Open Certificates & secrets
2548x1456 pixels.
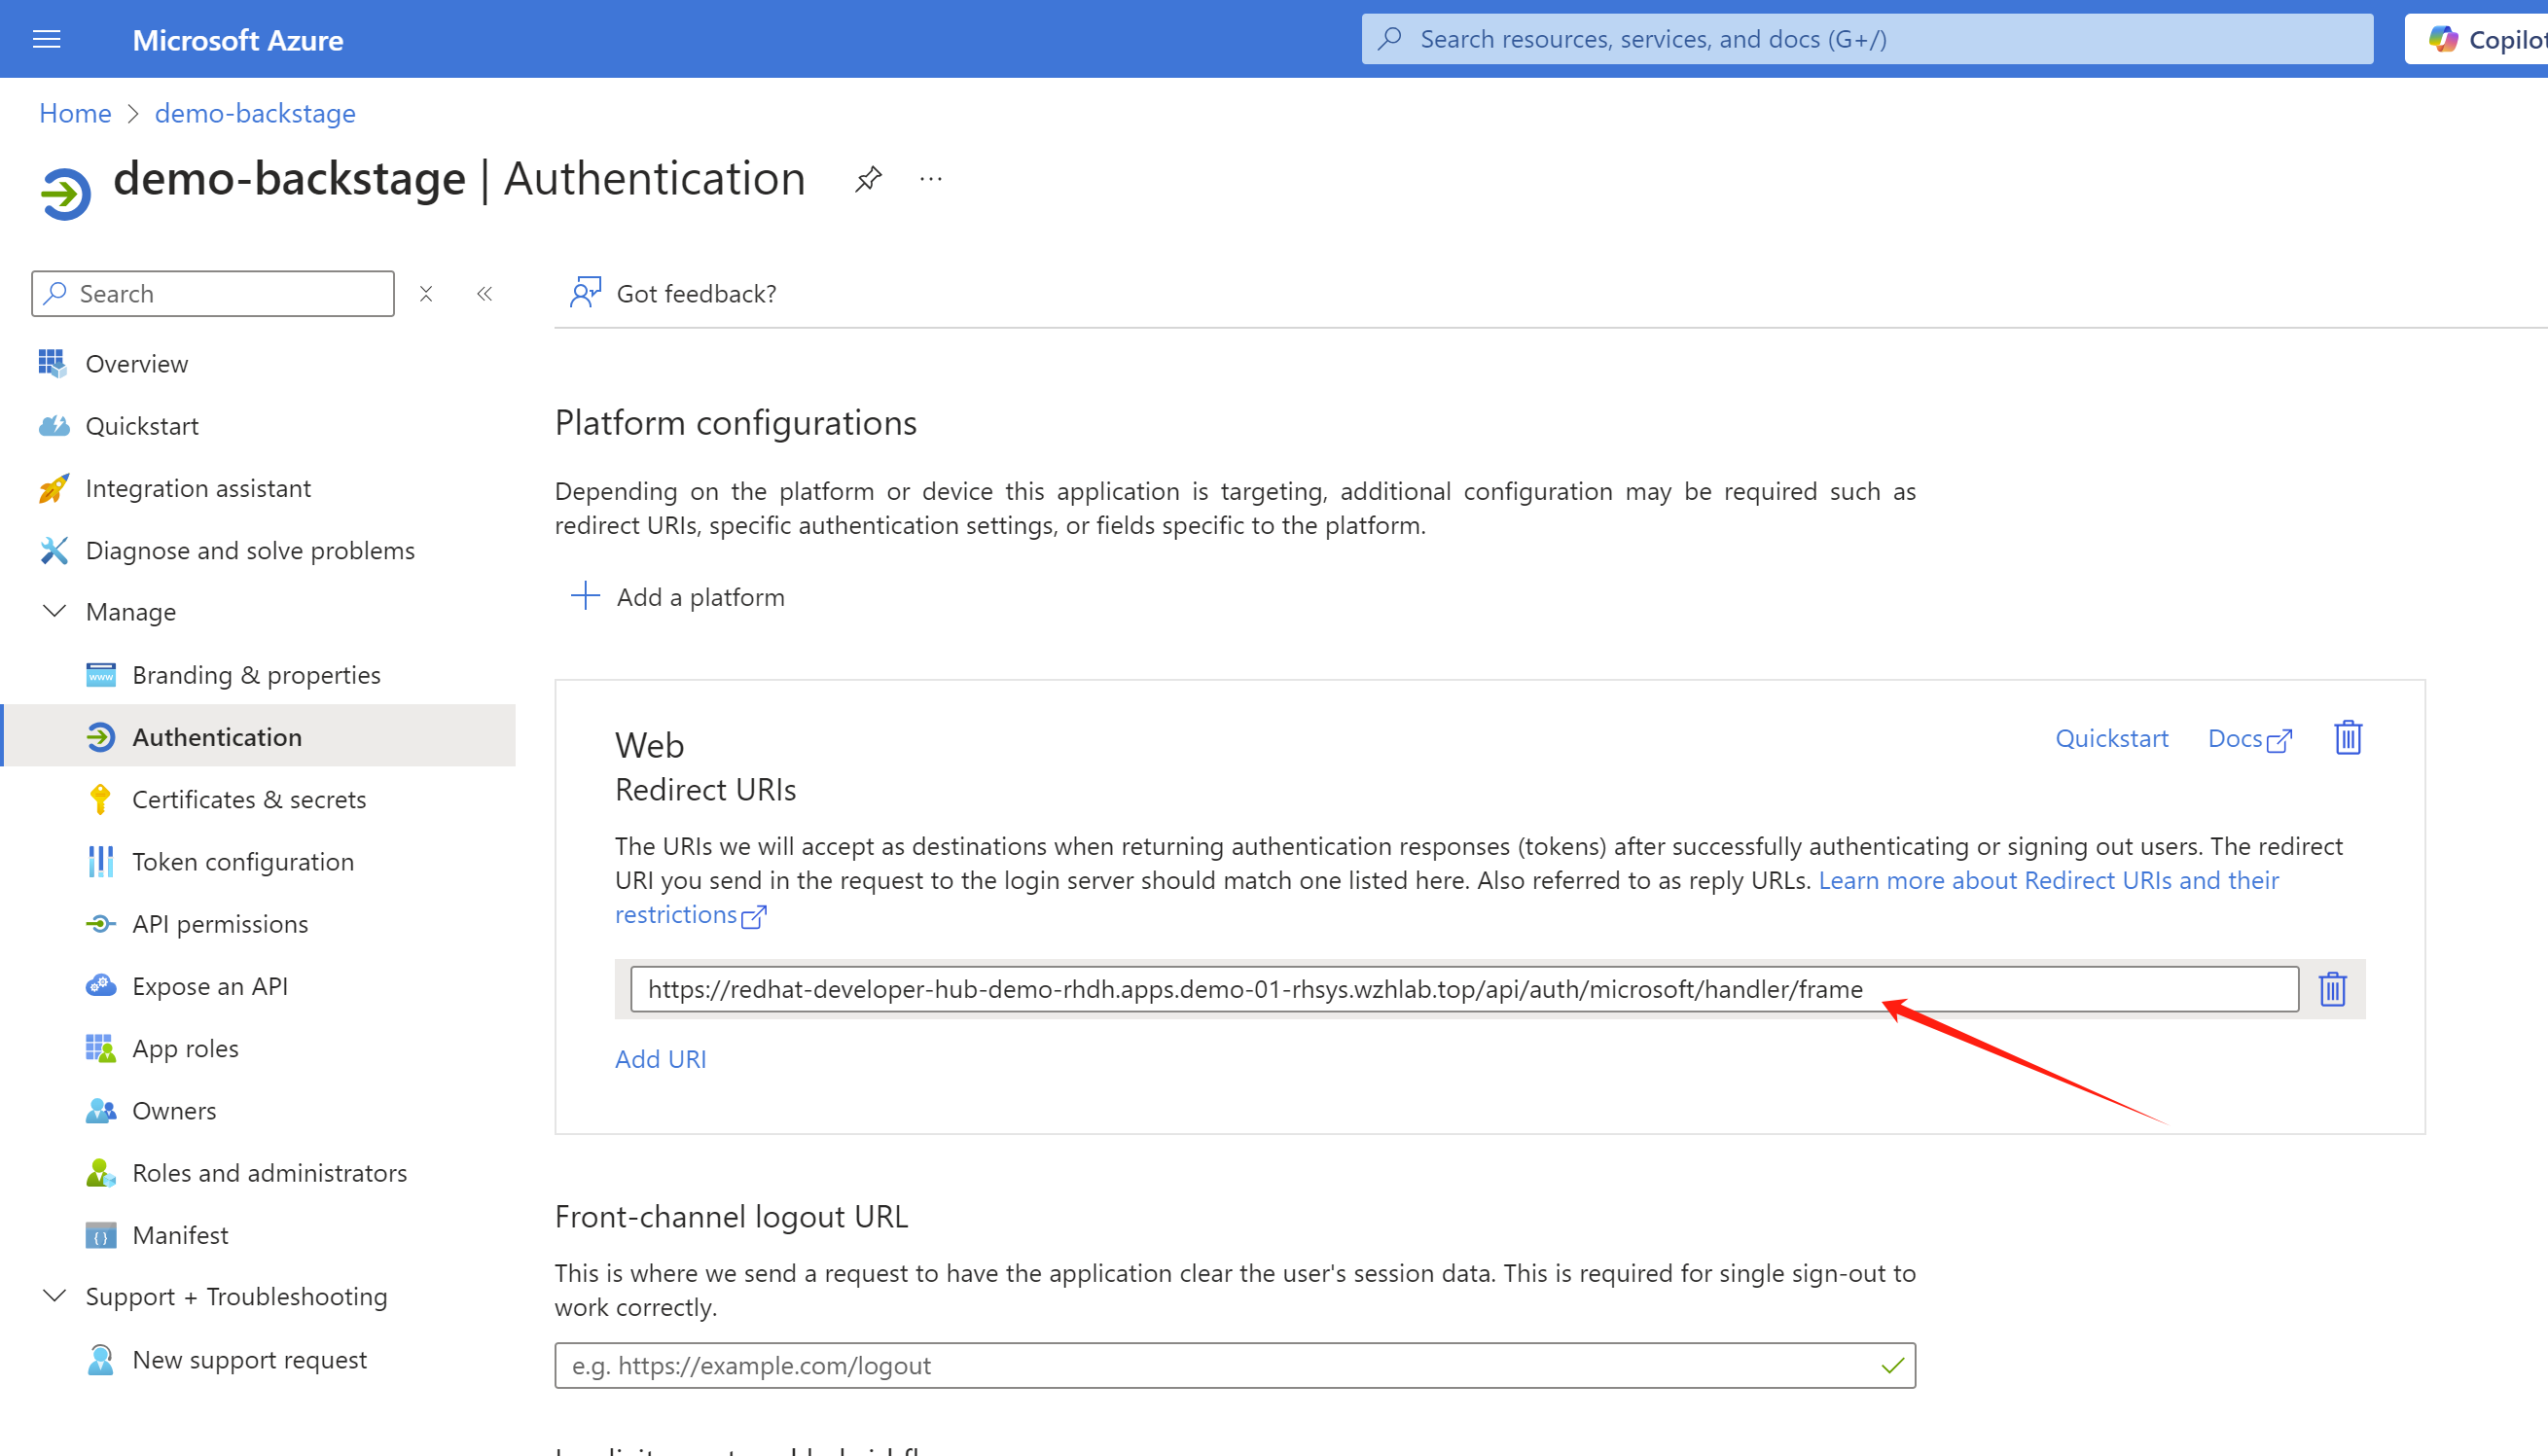click(249, 799)
